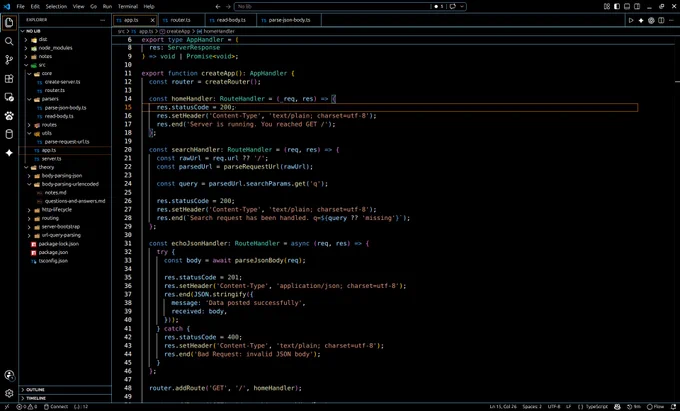This screenshot has width=680, height=411.
Task: Click Connect in the status bar
Action: (x=56, y=407)
